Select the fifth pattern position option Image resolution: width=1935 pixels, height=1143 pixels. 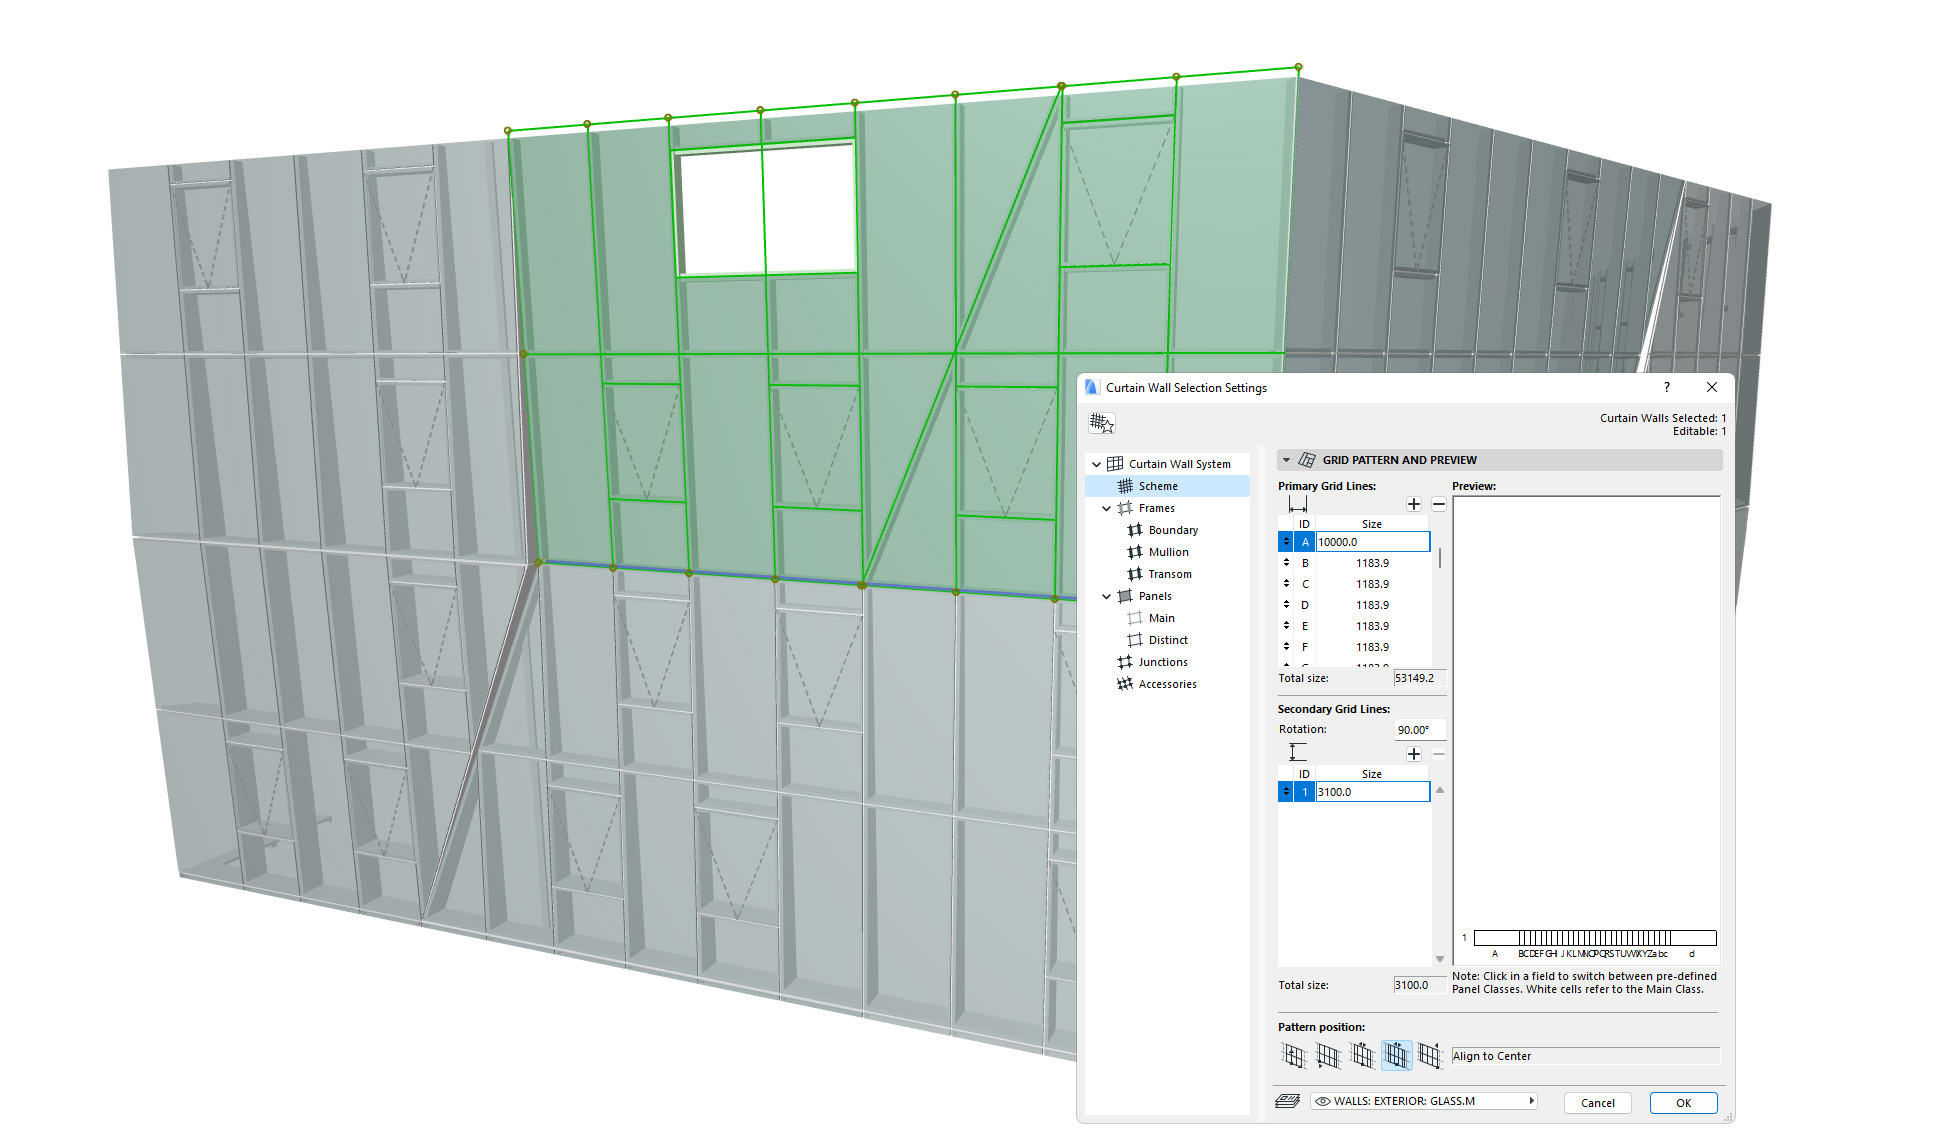pos(1431,1056)
